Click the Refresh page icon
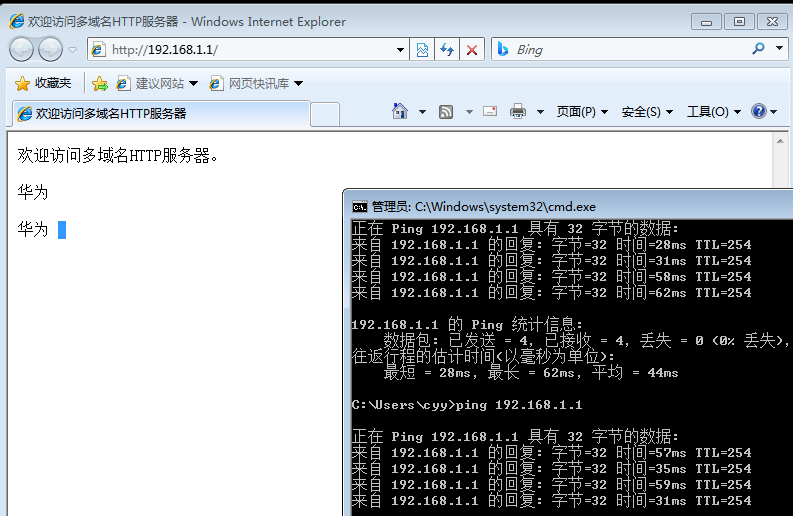Image resolution: width=793 pixels, height=516 pixels. 447,50
